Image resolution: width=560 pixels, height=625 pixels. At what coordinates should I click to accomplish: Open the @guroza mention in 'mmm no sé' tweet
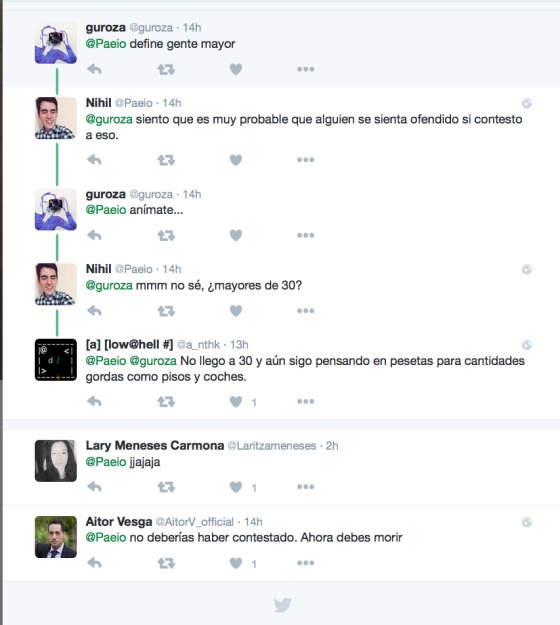[109, 285]
